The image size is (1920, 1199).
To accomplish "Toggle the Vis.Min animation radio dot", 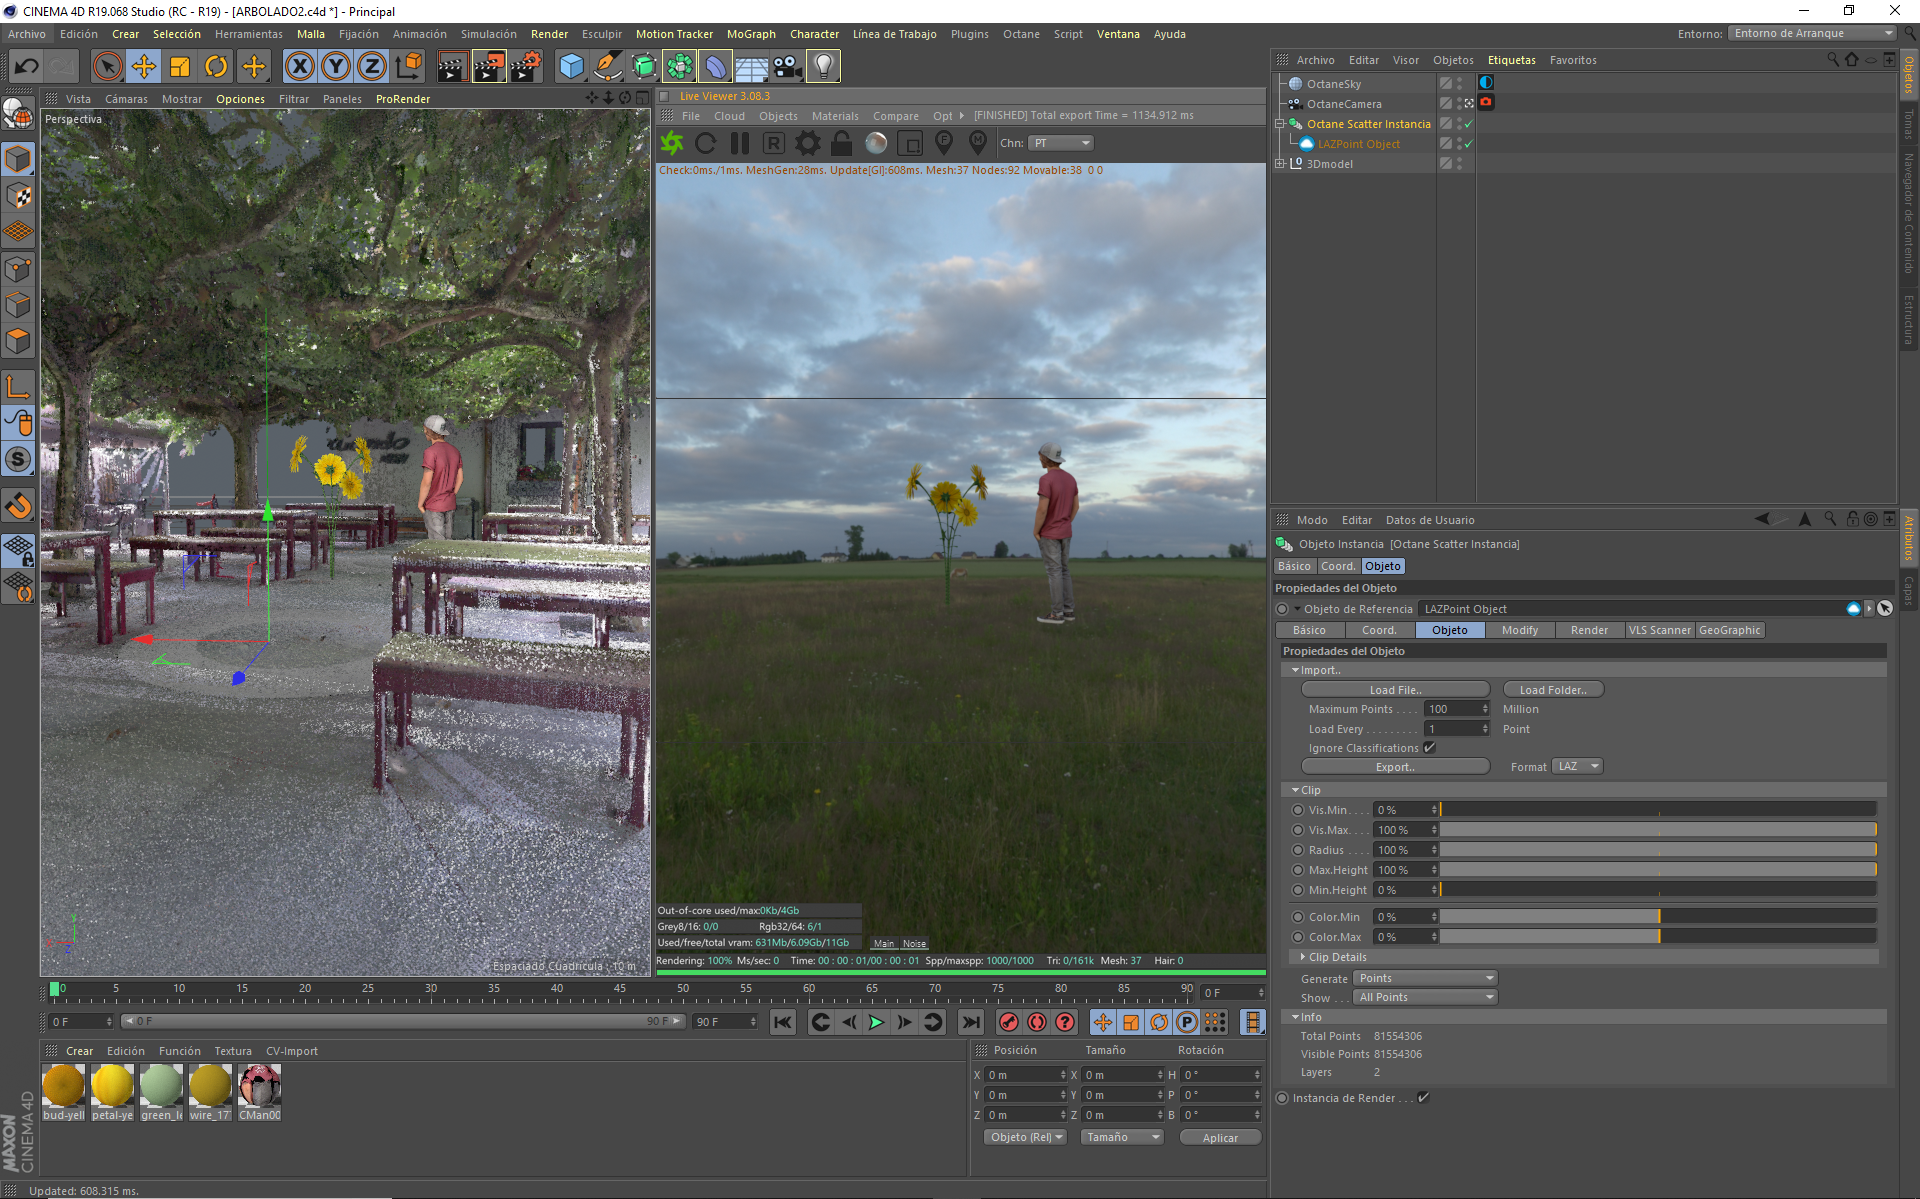I will pos(1298,810).
